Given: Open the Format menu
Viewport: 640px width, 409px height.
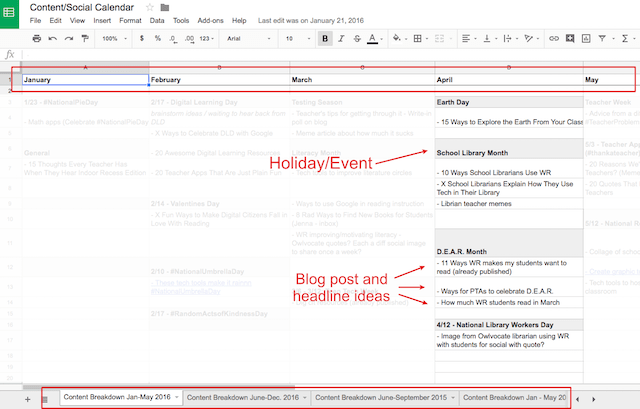Looking at the screenshot, I should [x=129, y=20].
